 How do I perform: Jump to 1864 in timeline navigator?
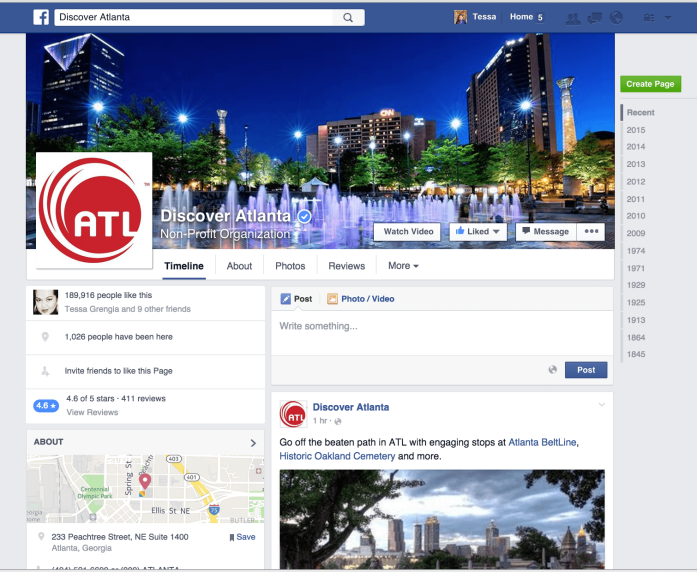coord(636,338)
